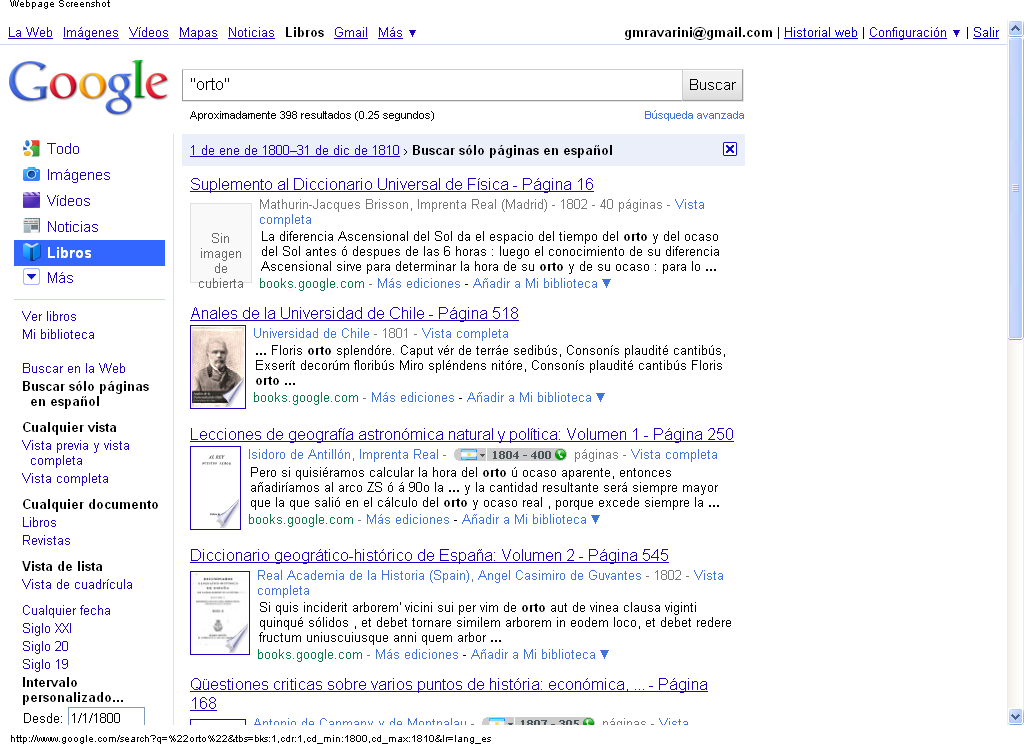Click Salir to sign out

(x=985, y=32)
